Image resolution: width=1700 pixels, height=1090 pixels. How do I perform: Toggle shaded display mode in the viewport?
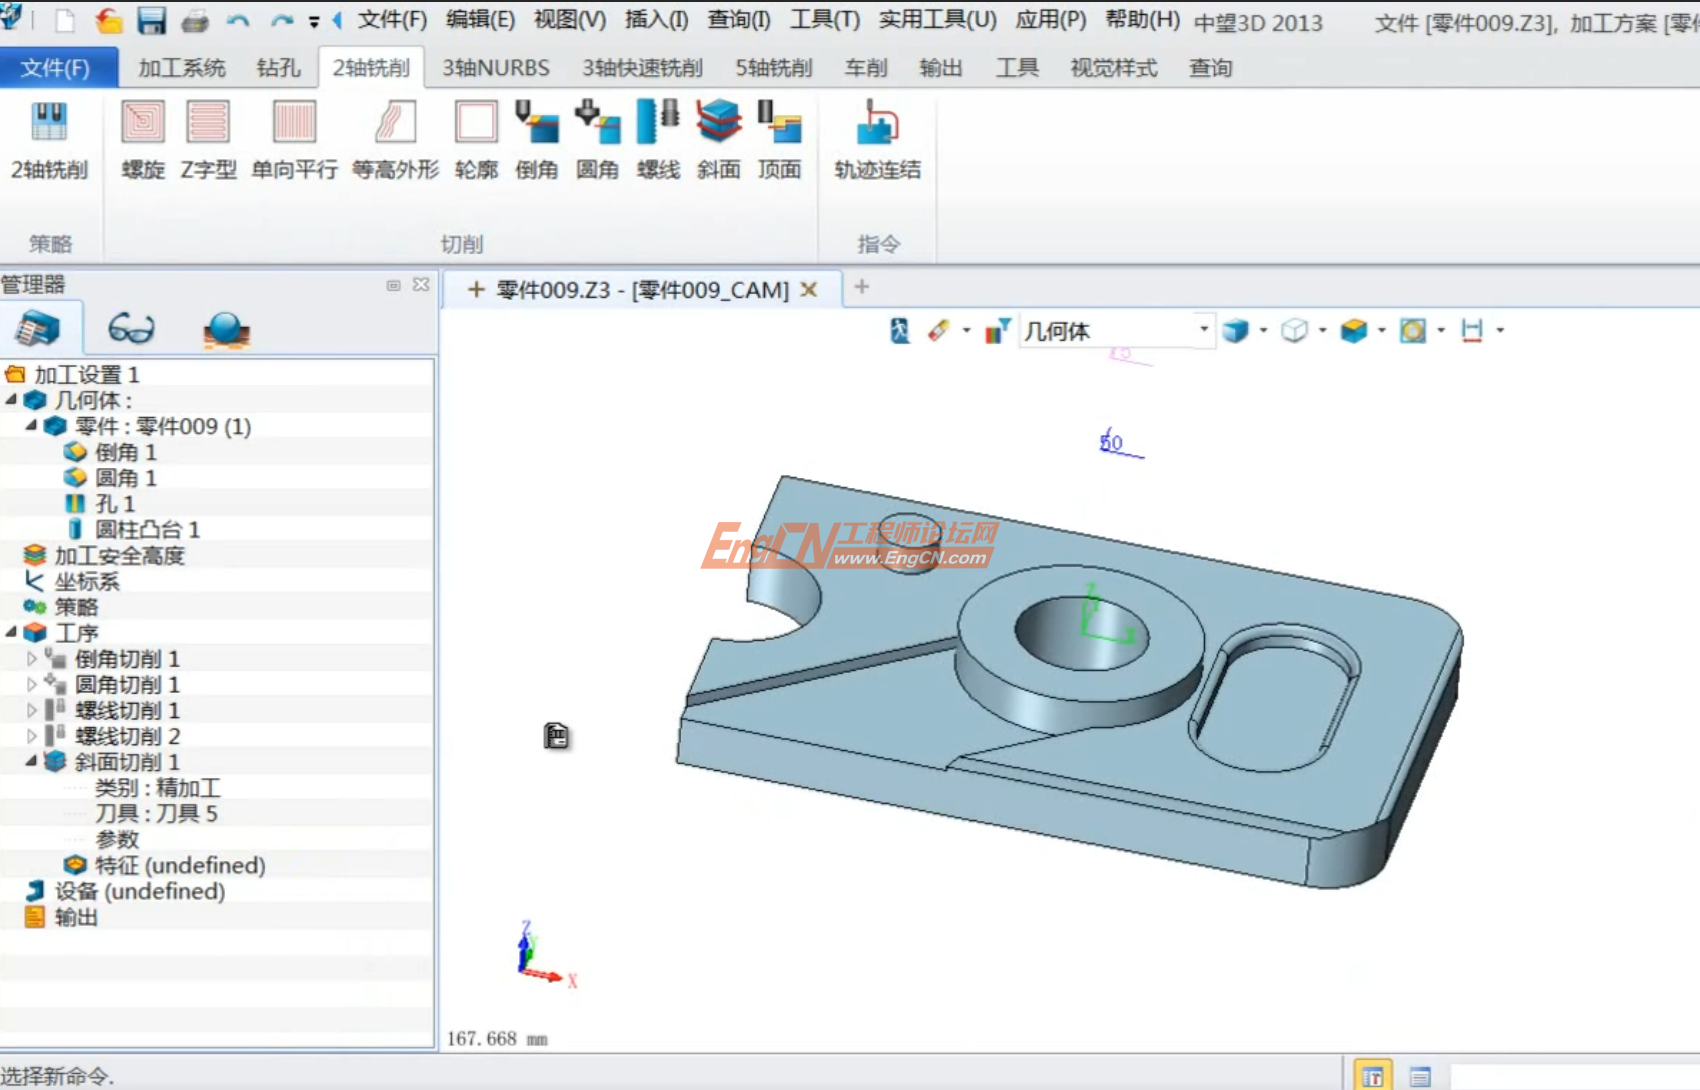click(1237, 330)
